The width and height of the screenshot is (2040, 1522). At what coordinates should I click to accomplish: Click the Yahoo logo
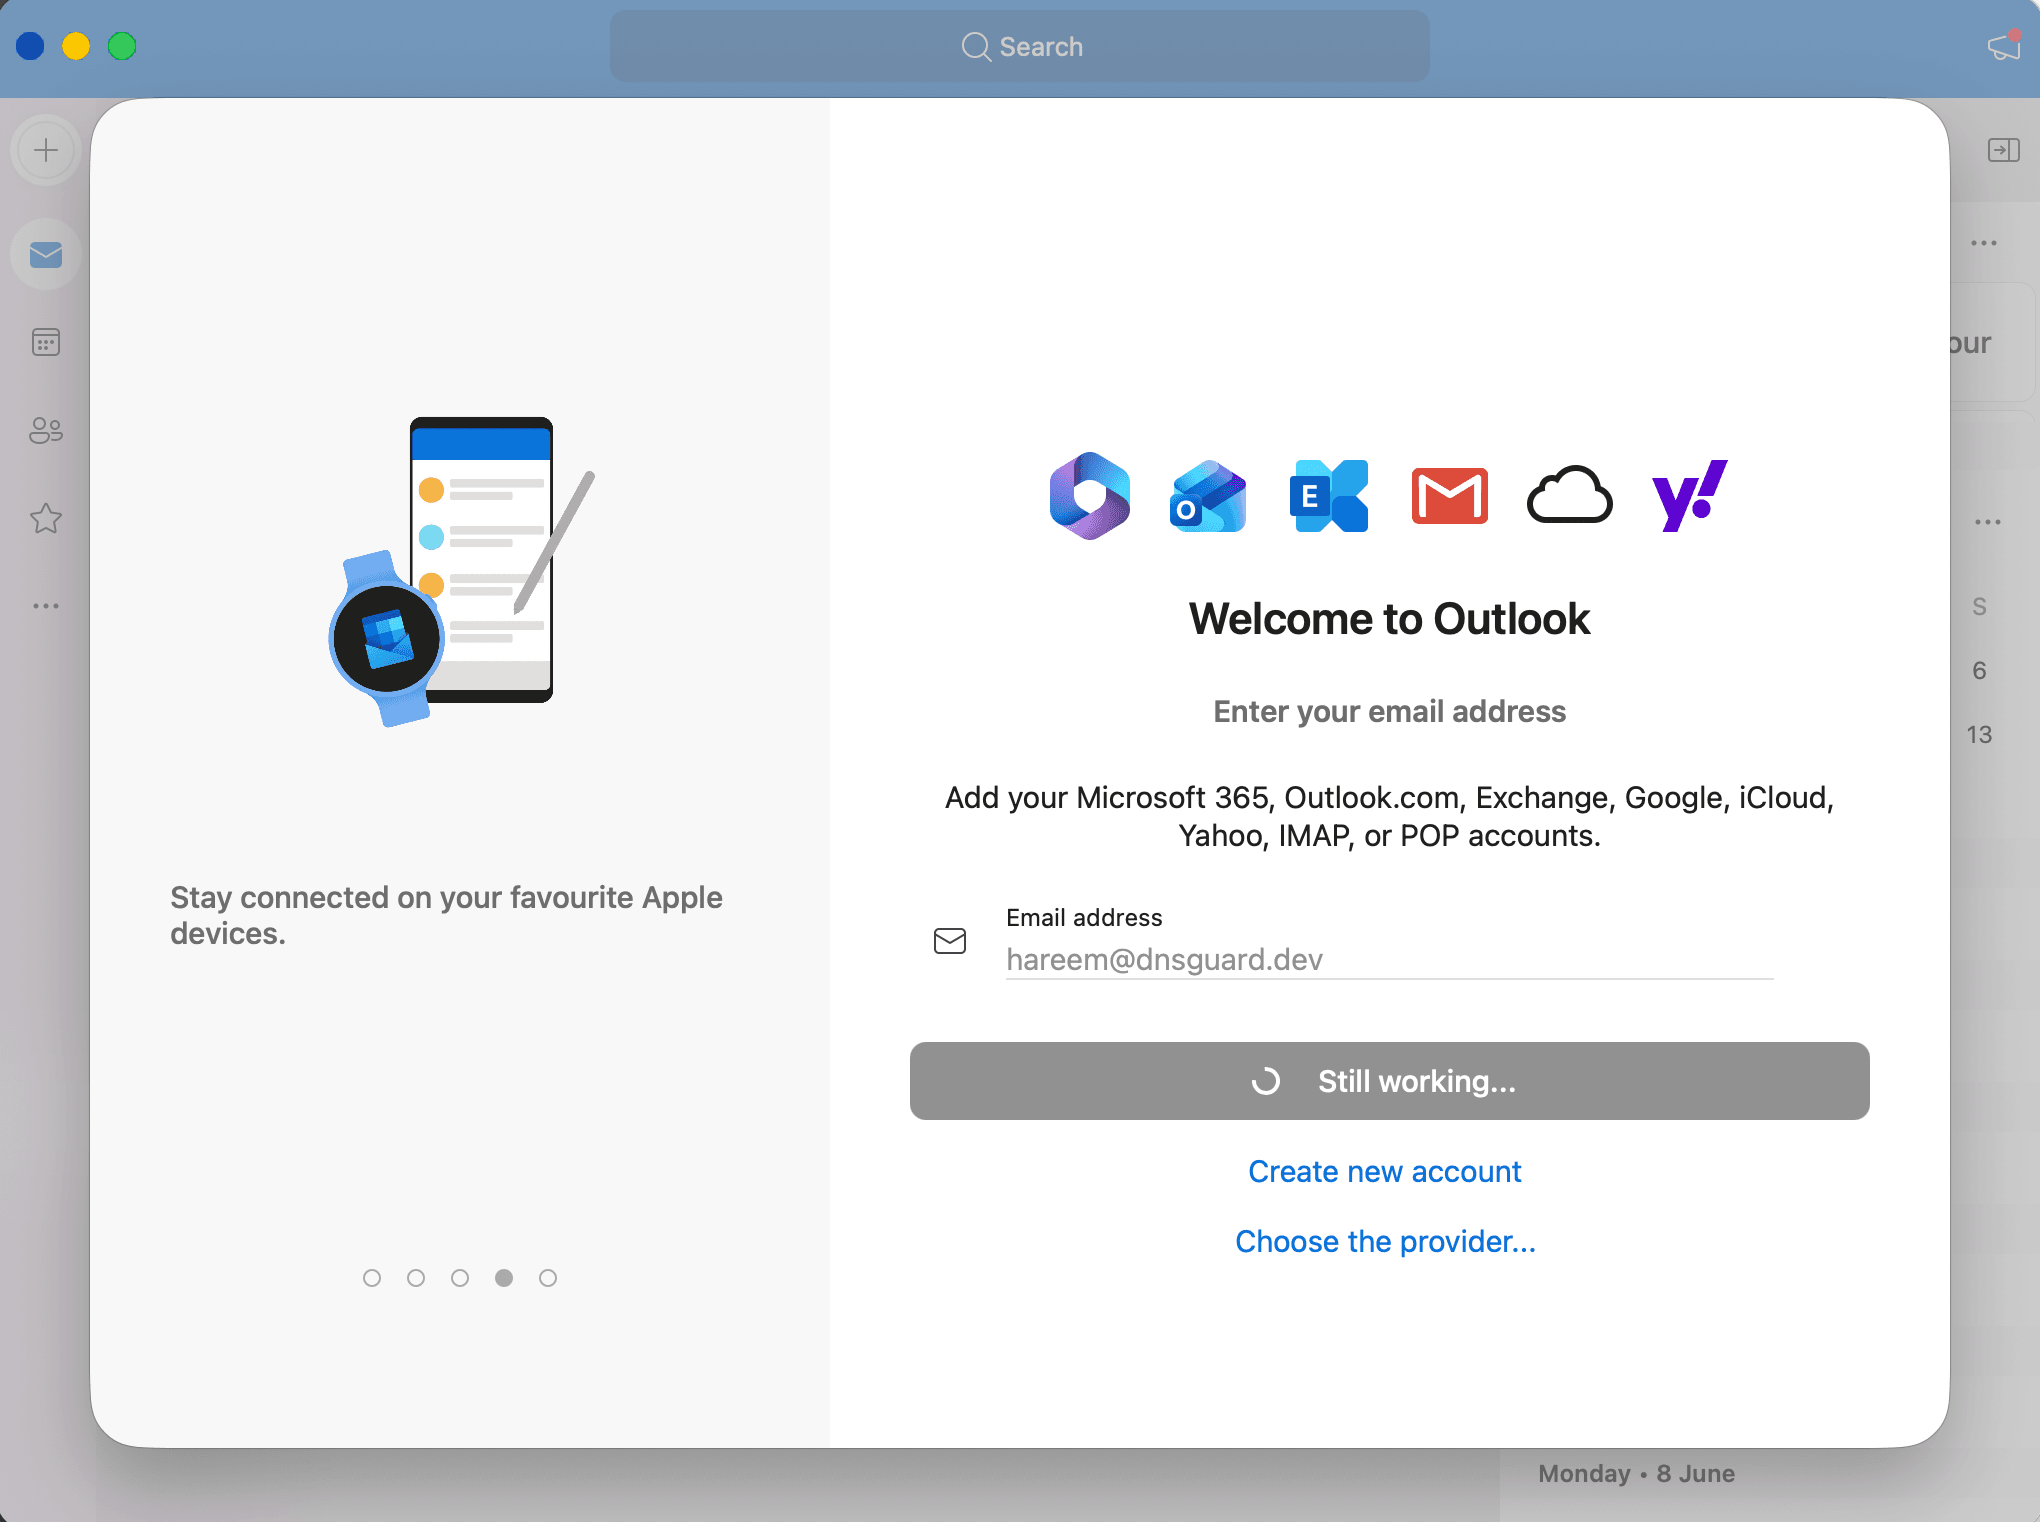[1689, 496]
